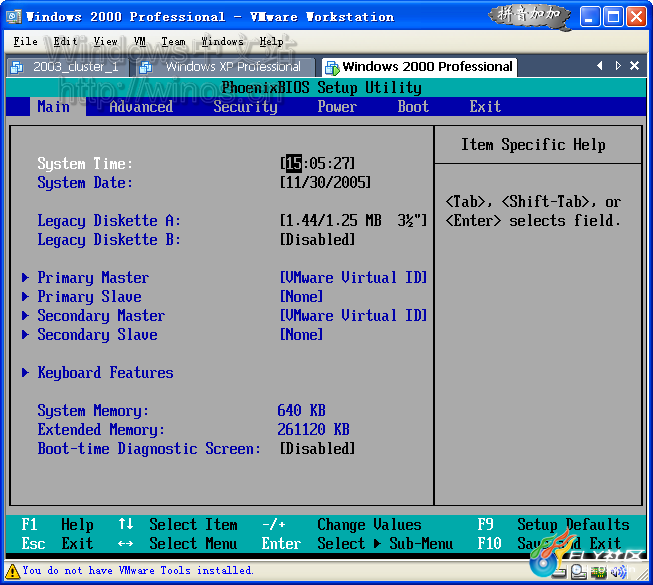Switch to the BIOS Boot tab
653x585 pixels.
coord(413,107)
